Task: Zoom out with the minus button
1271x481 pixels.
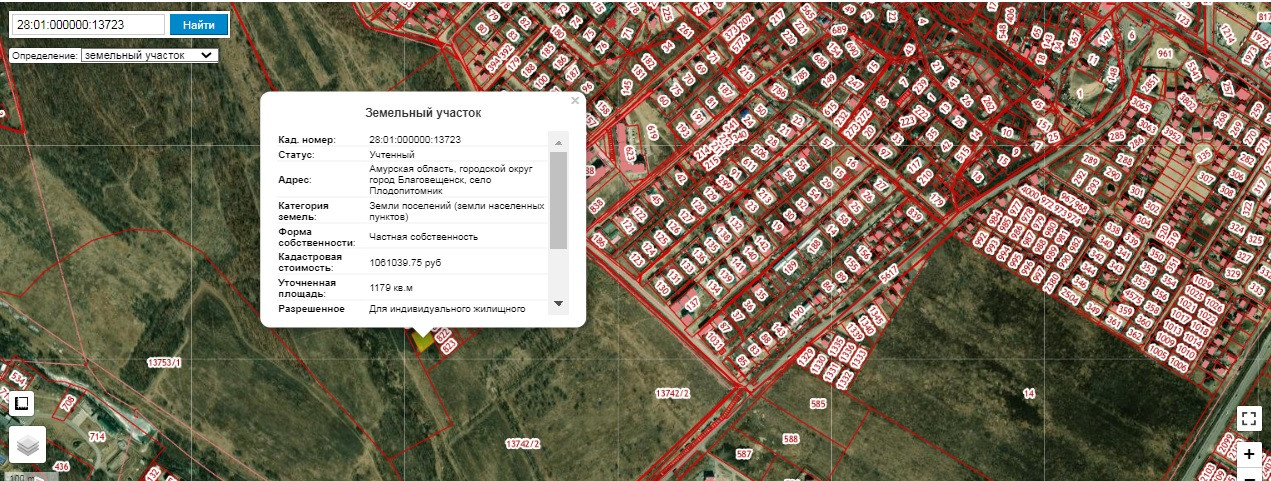Action: pos(1249,475)
